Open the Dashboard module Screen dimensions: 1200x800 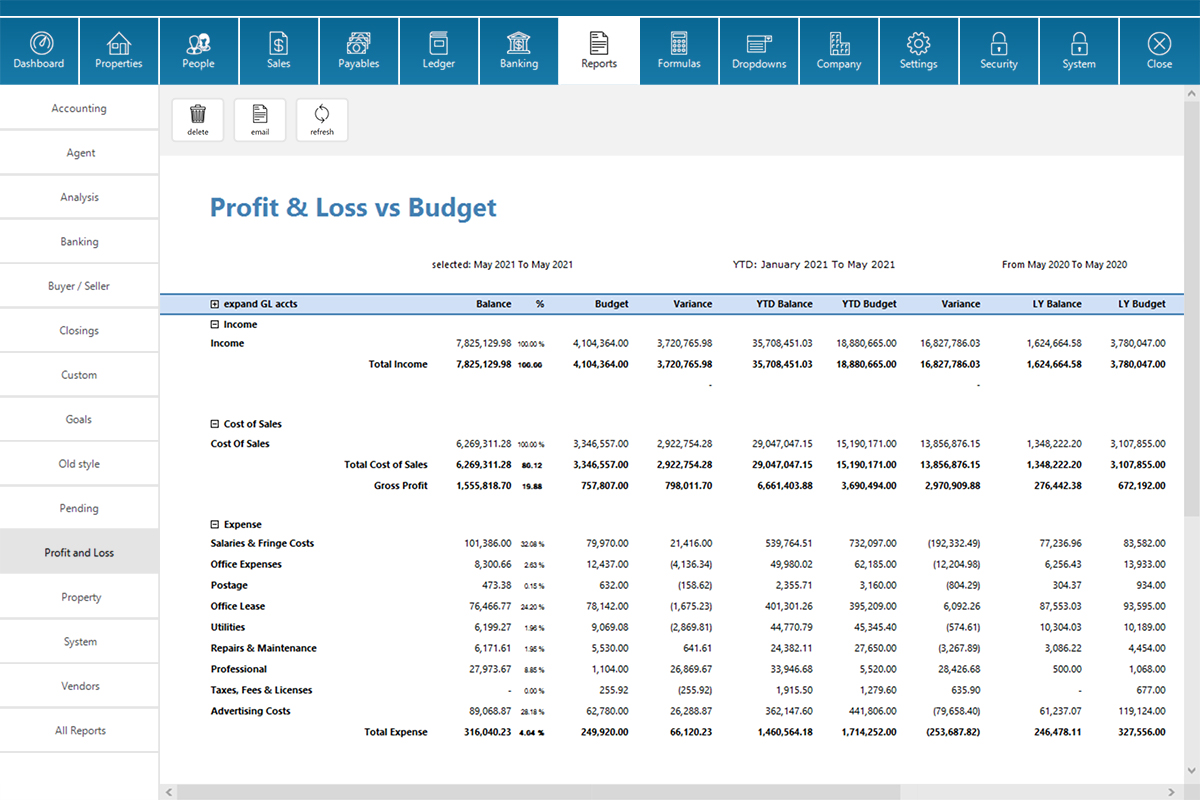coord(39,50)
